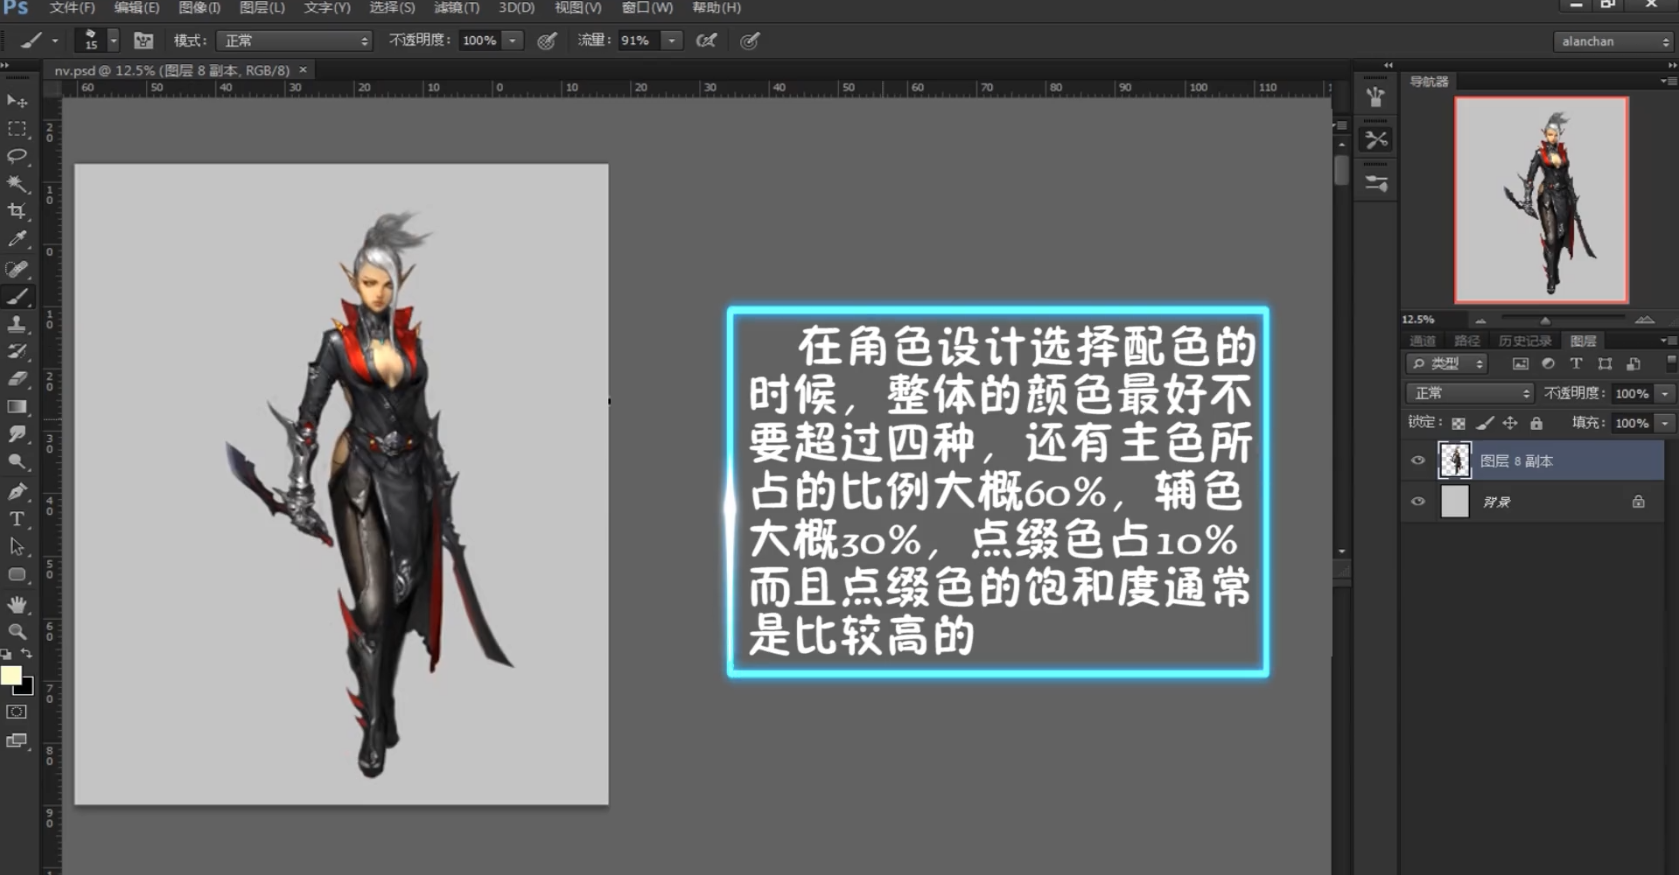Open the Brush panel toggle in options bar
The height and width of the screenshot is (875, 1679).
click(144, 41)
